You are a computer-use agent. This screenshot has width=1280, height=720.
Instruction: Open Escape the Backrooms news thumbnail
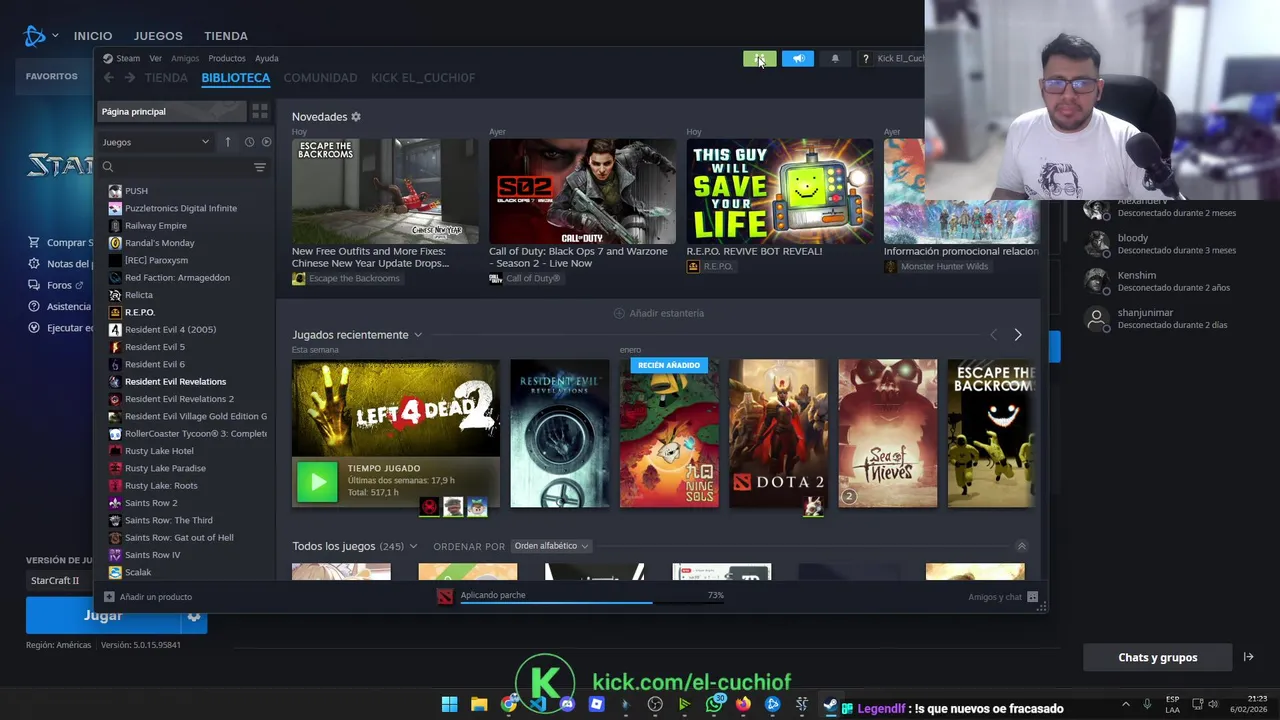pos(385,191)
